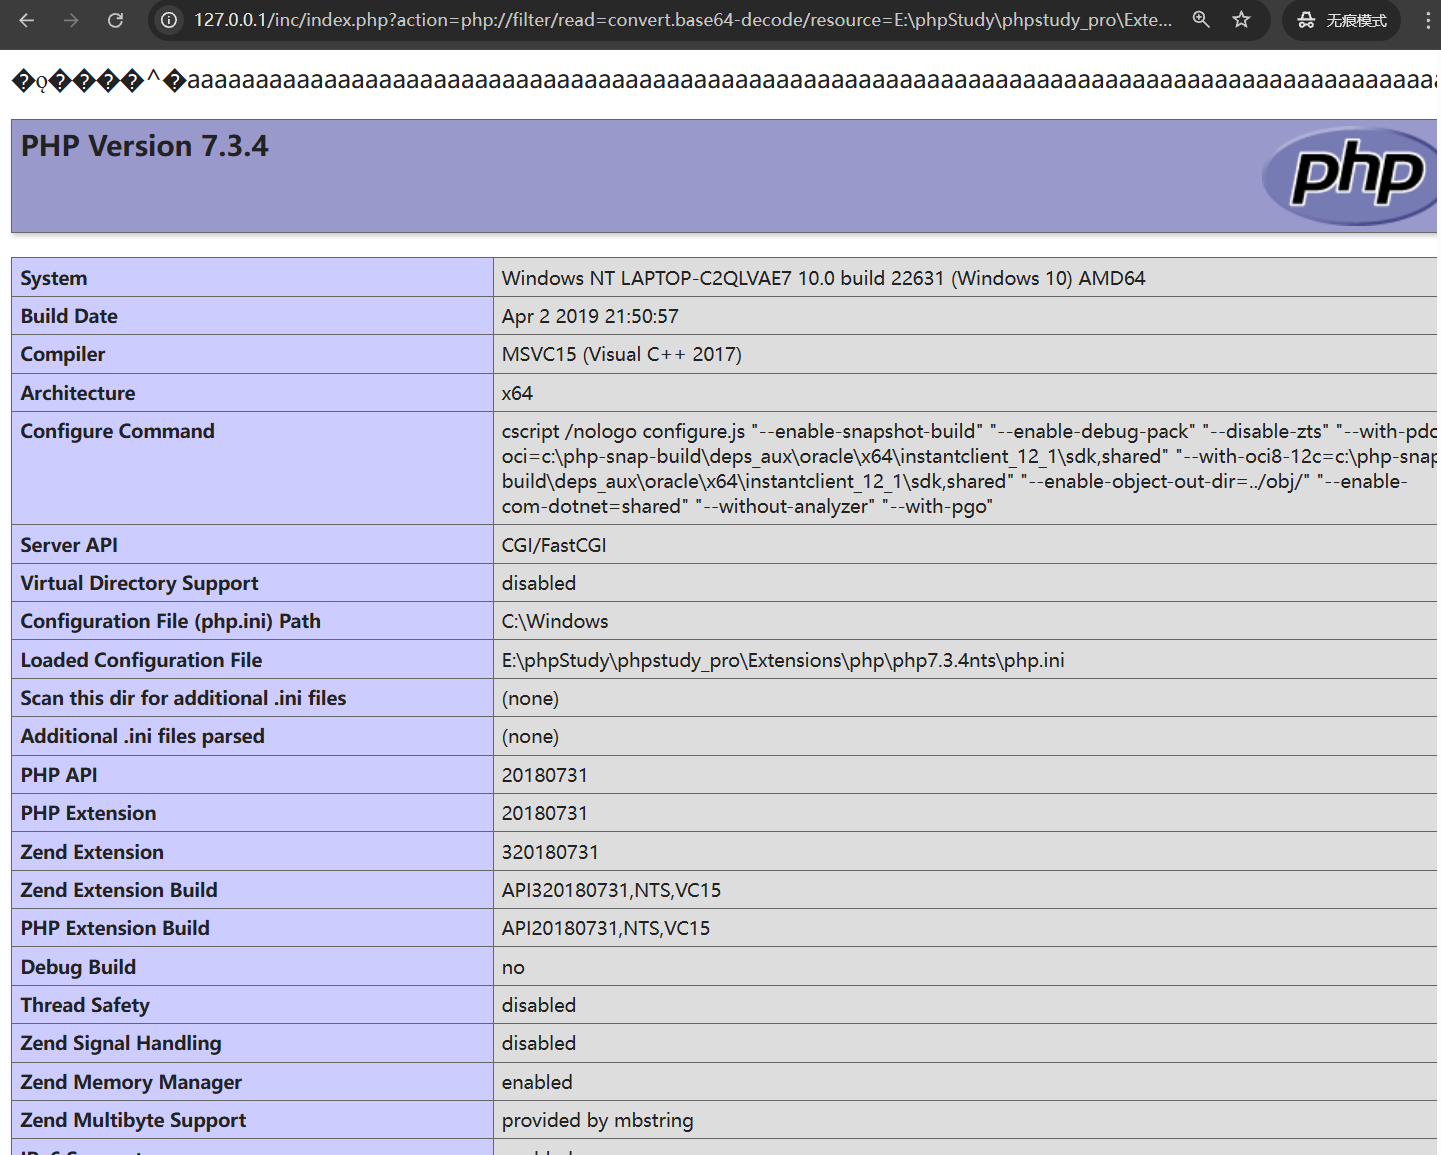Select the 'enabled' memory manager value
The image size is (1441, 1155).
pos(537,1082)
